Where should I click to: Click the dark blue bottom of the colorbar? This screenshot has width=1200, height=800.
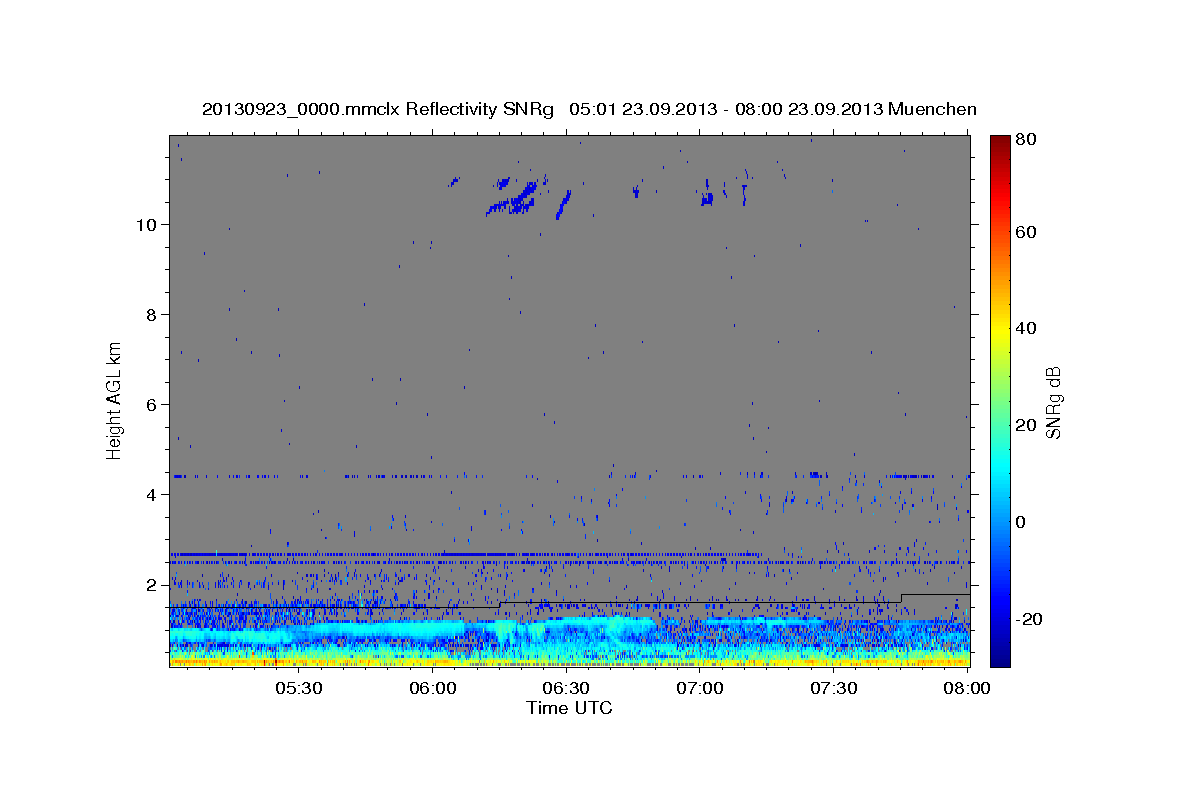pos(1000,658)
